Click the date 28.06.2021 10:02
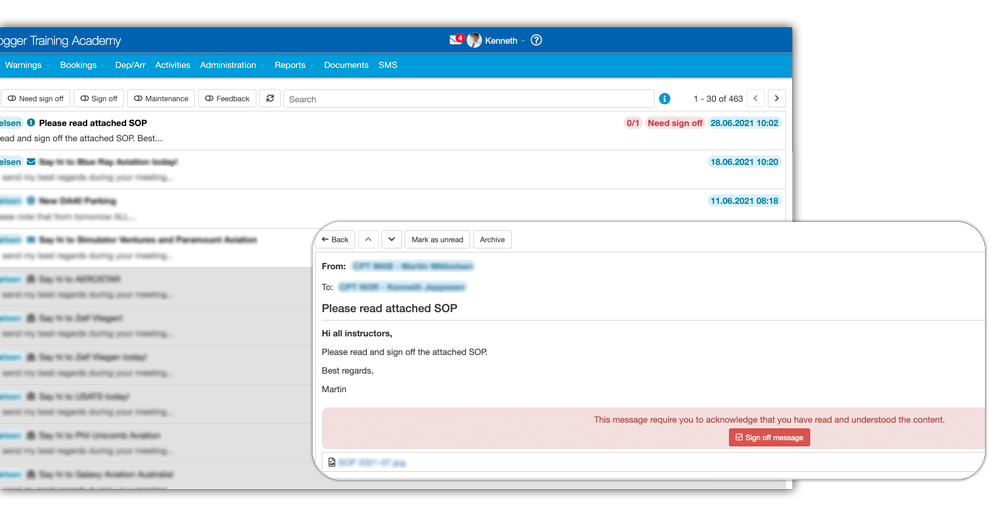This screenshot has height=516, width=1000. (744, 123)
